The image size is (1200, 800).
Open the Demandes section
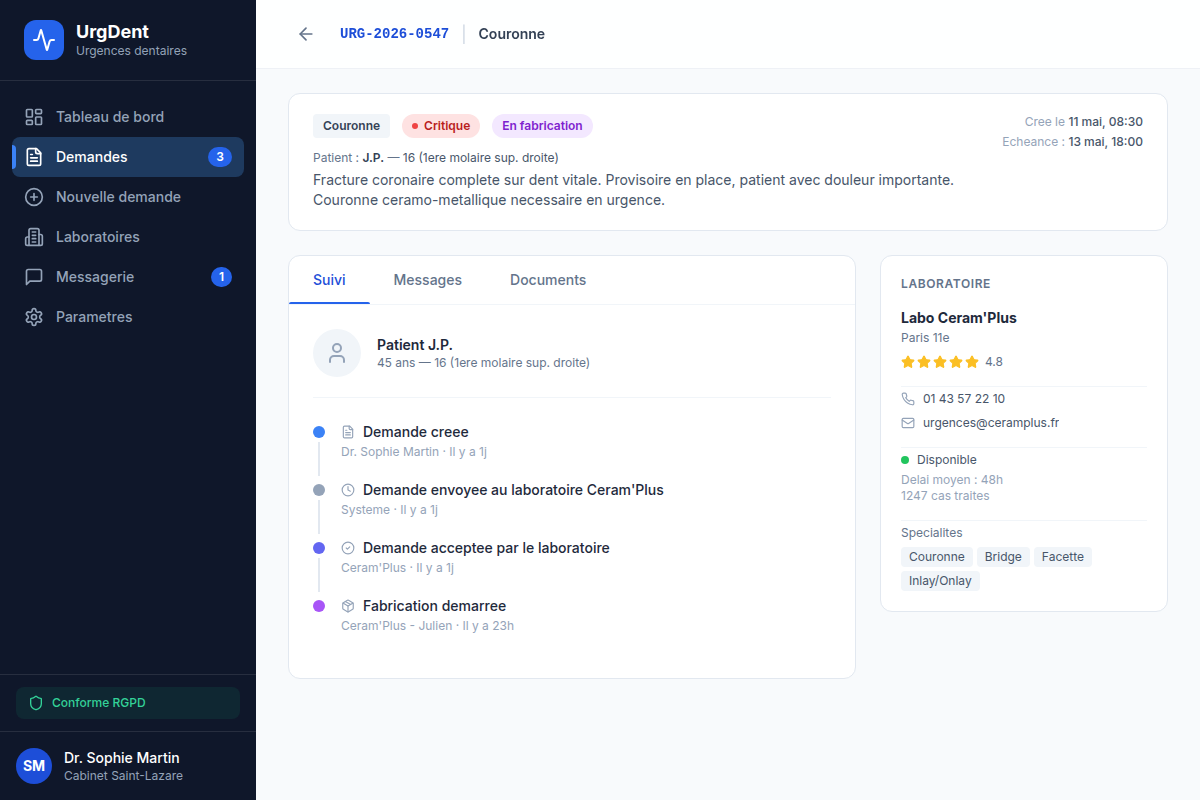pyautogui.click(x=128, y=157)
